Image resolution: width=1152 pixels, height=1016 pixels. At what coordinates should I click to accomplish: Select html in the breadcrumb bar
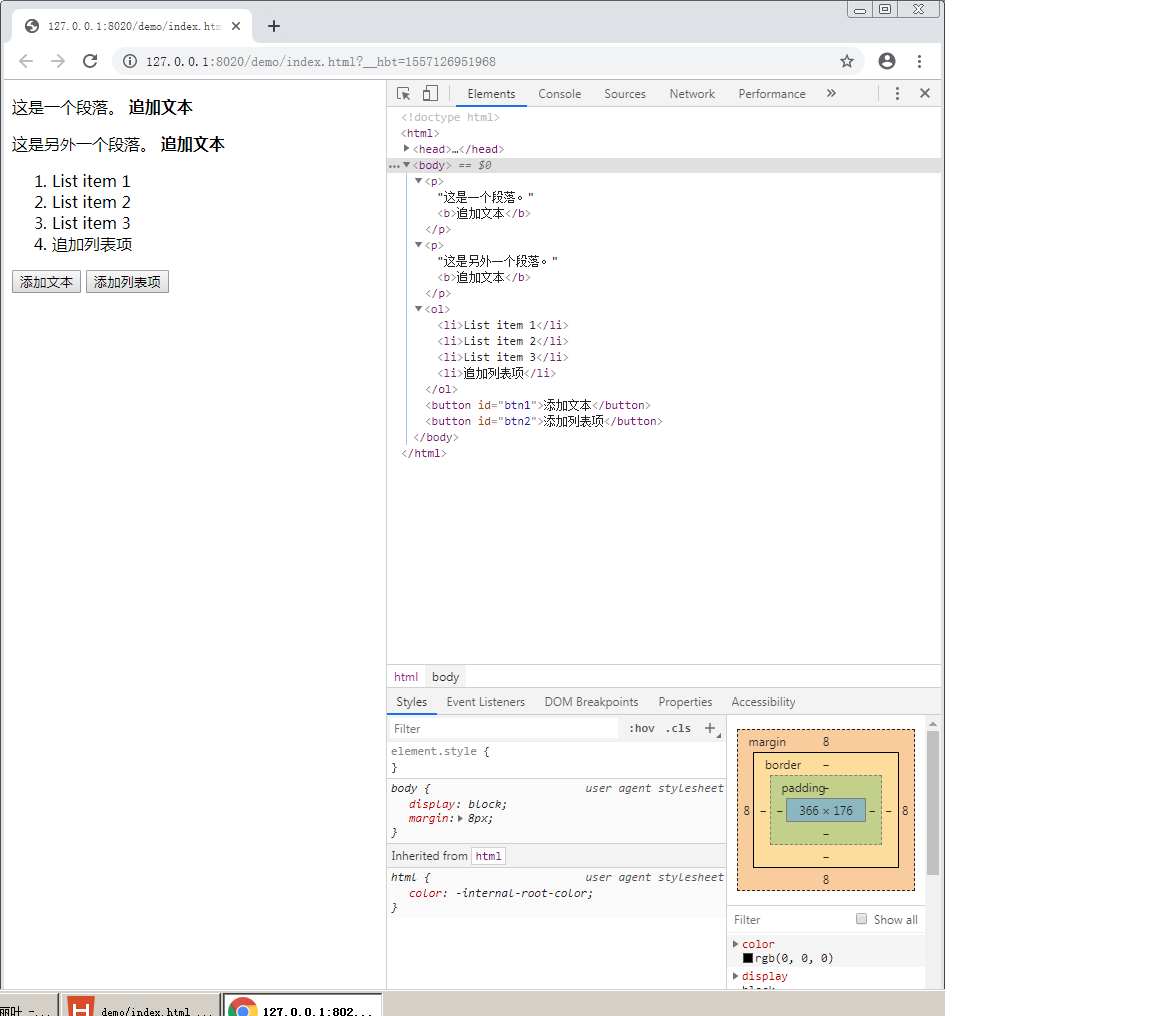pos(406,677)
